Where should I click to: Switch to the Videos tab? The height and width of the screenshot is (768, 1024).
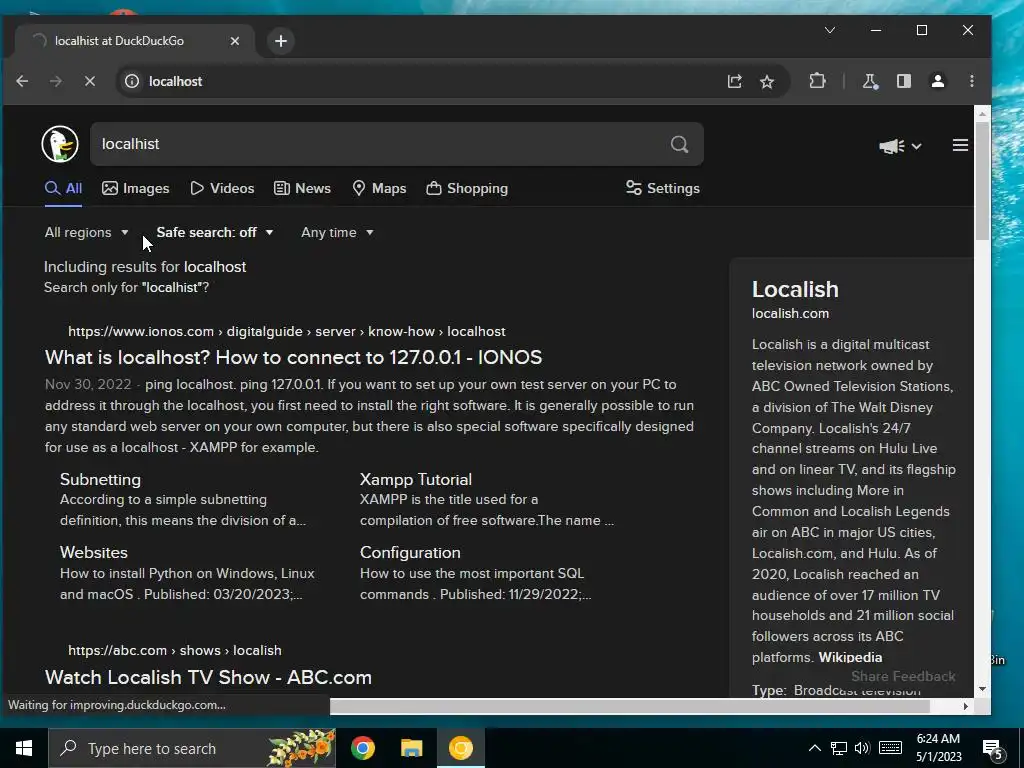coord(222,188)
